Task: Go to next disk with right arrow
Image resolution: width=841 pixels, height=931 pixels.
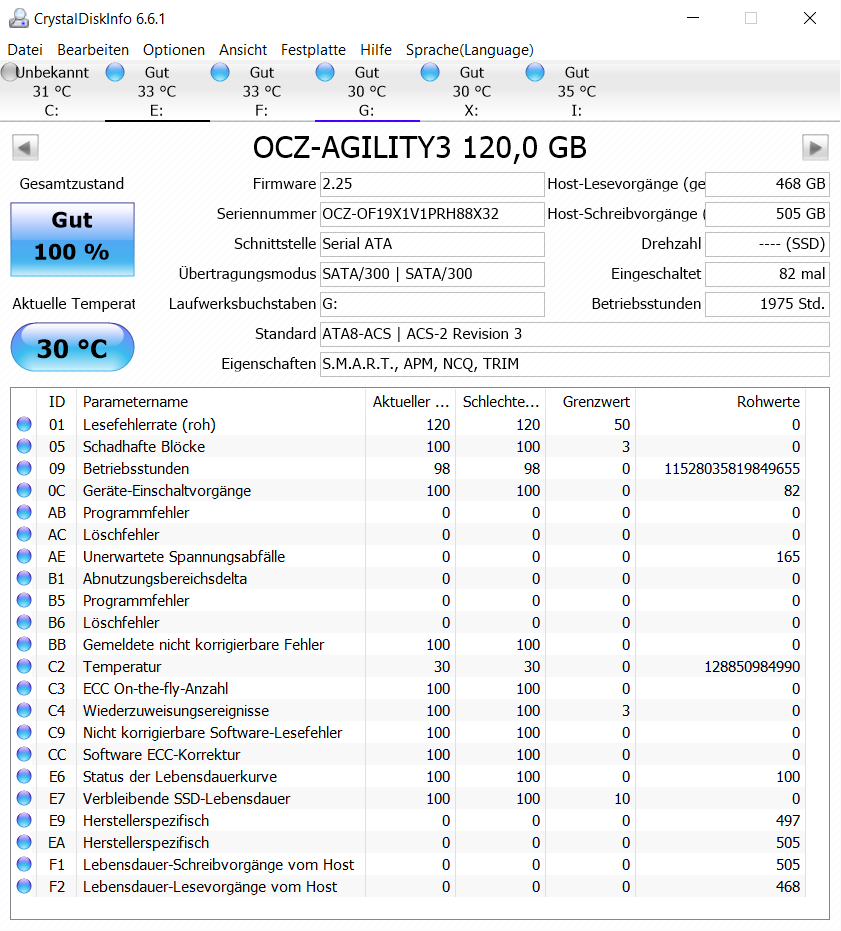Action: pyautogui.click(x=815, y=148)
